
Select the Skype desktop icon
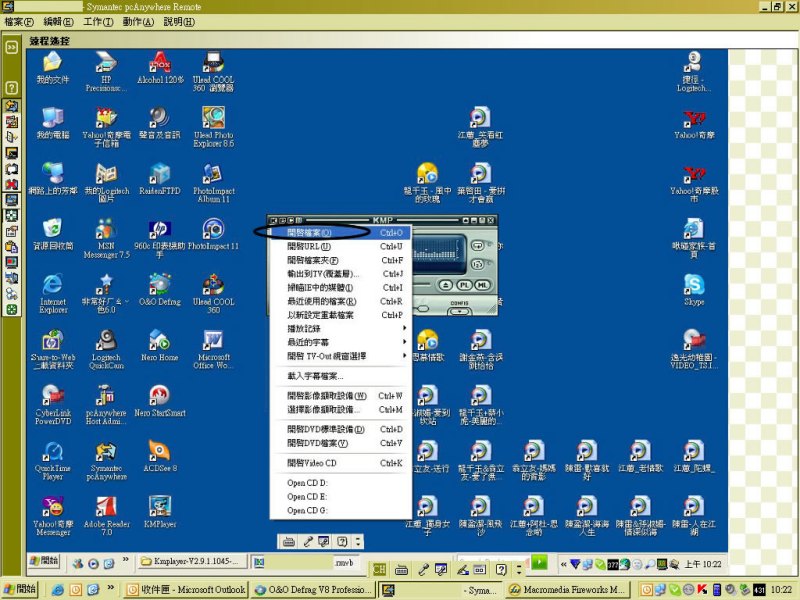tap(694, 289)
